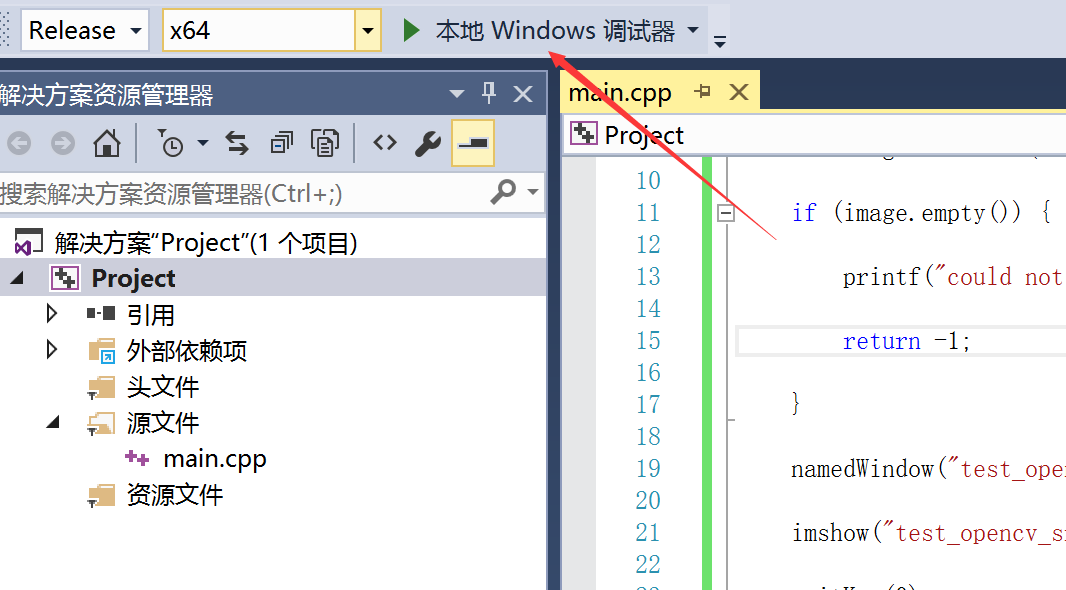Screen dimensions: 1066x590
Task: Select the 引用 tree item
Action: [x=151, y=315]
